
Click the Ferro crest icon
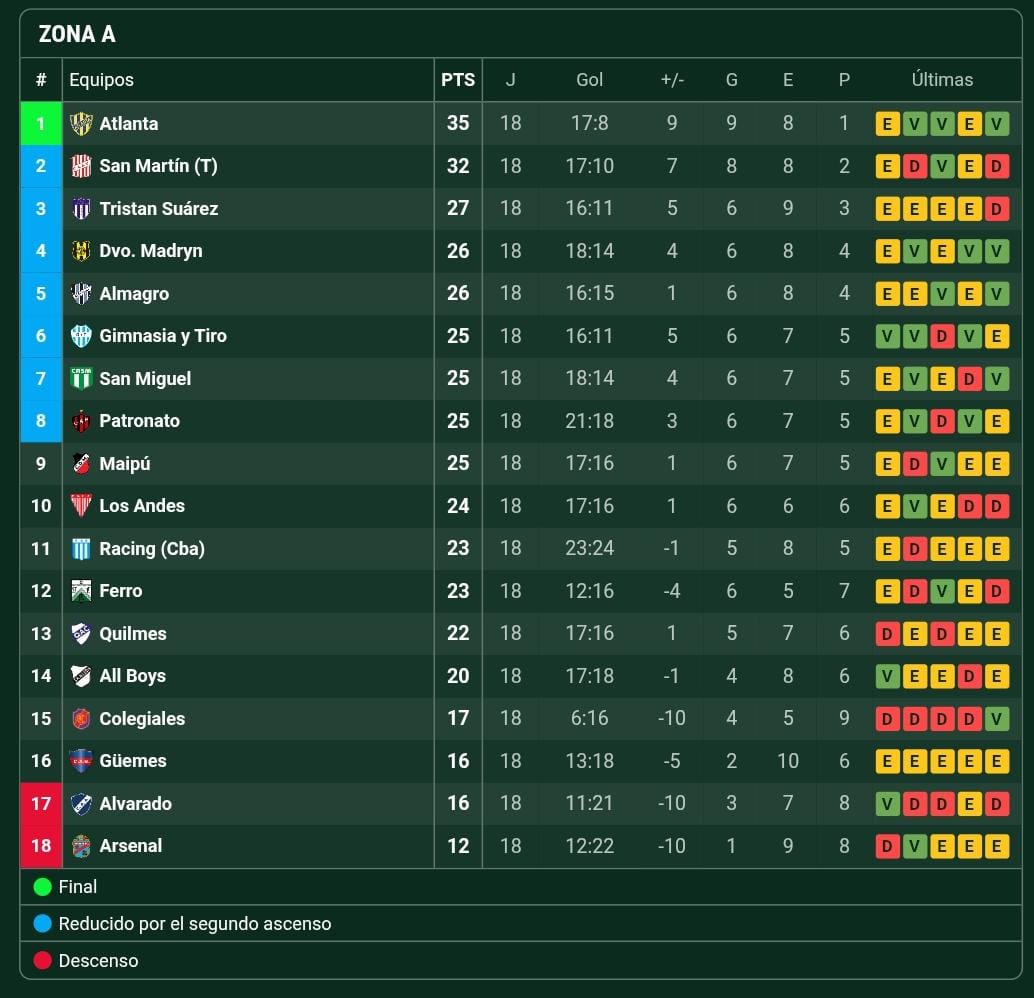[81, 591]
